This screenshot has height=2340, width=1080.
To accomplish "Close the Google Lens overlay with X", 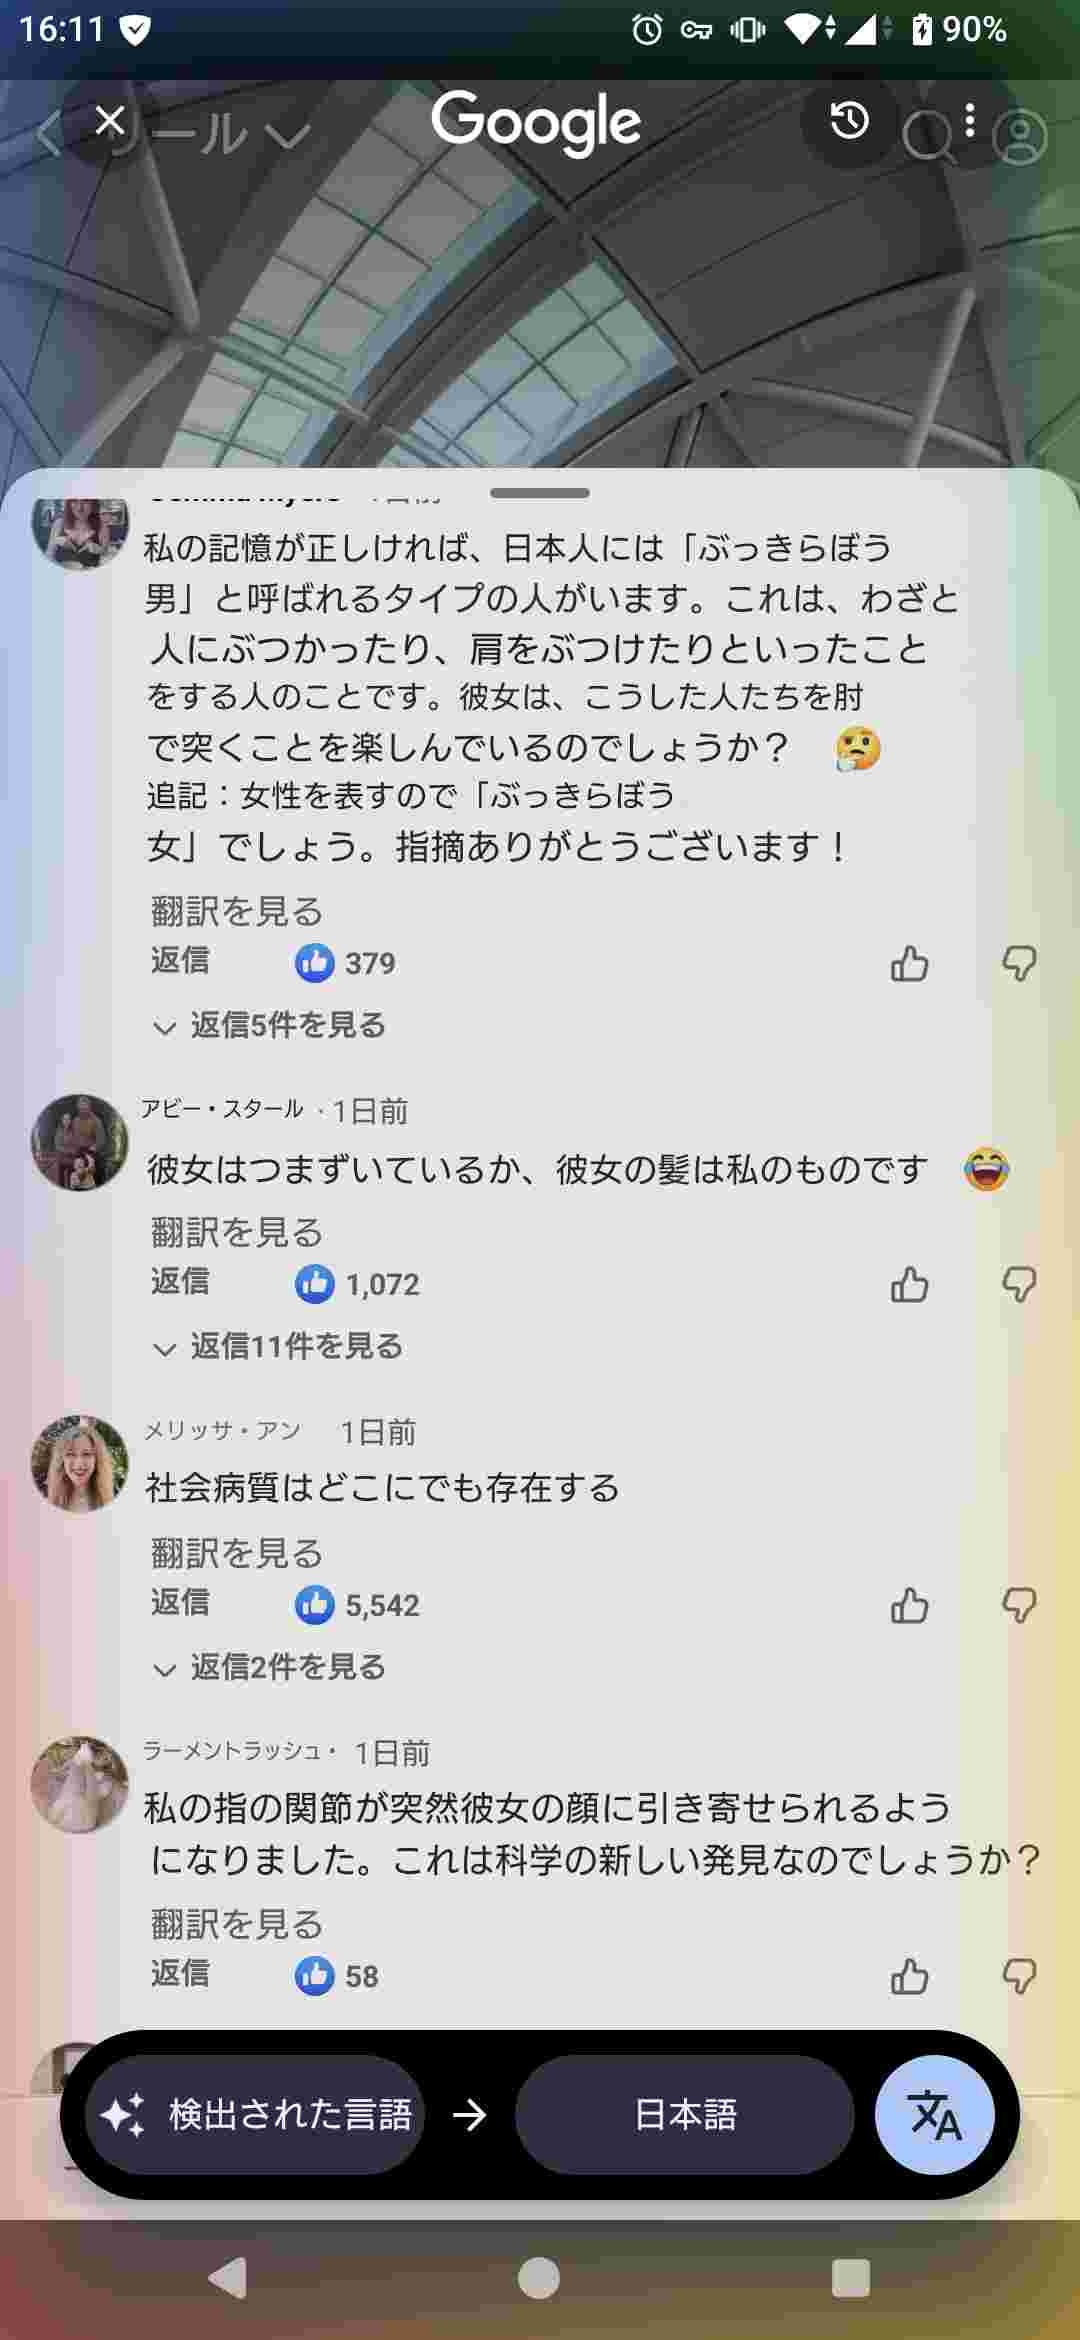I will point(110,122).
